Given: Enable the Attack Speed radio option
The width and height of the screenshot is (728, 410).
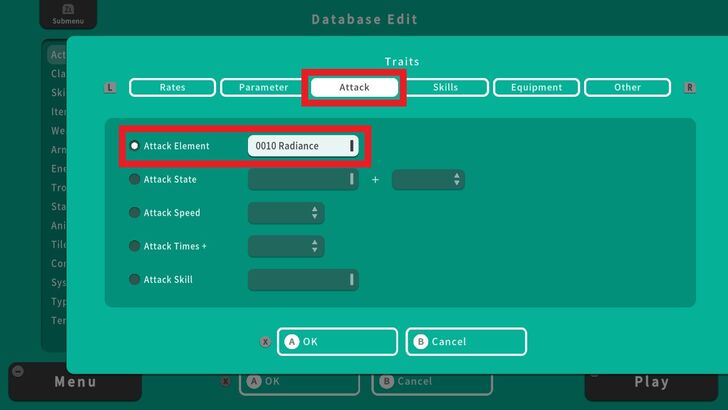Looking at the screenshot, I should pos(135,213).
